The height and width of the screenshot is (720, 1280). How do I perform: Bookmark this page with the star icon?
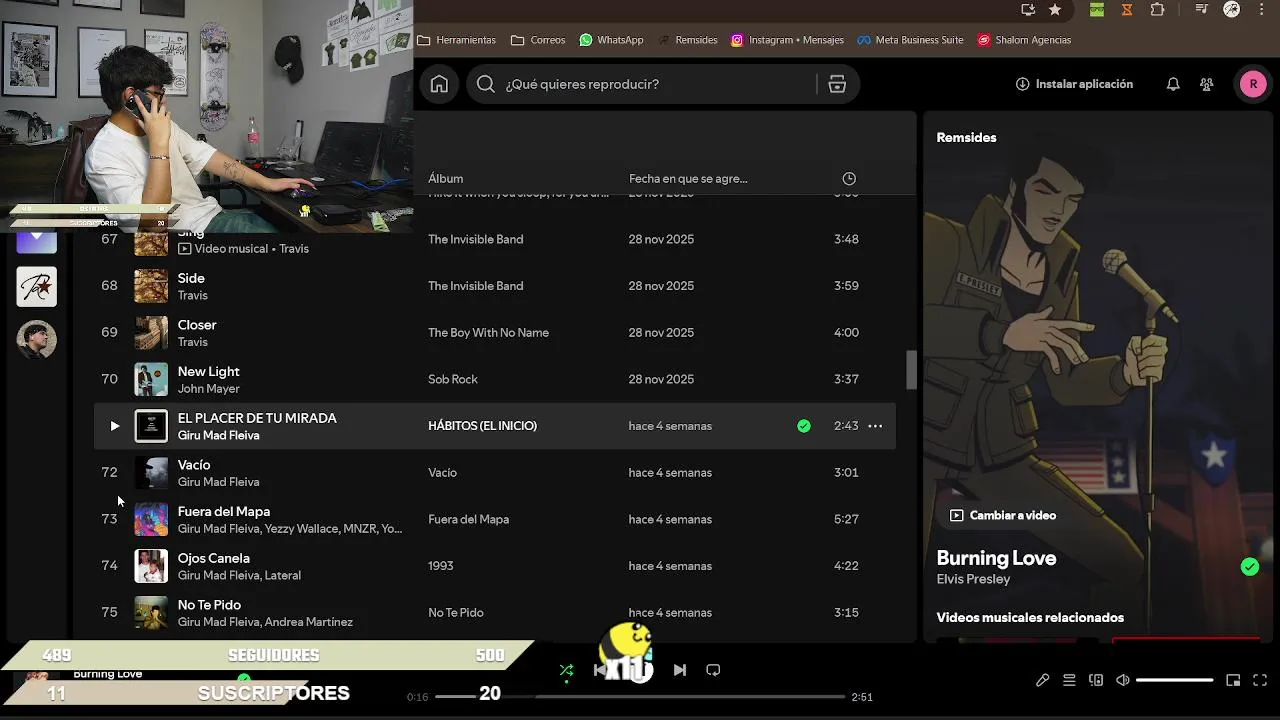(x=1055, y=10)
